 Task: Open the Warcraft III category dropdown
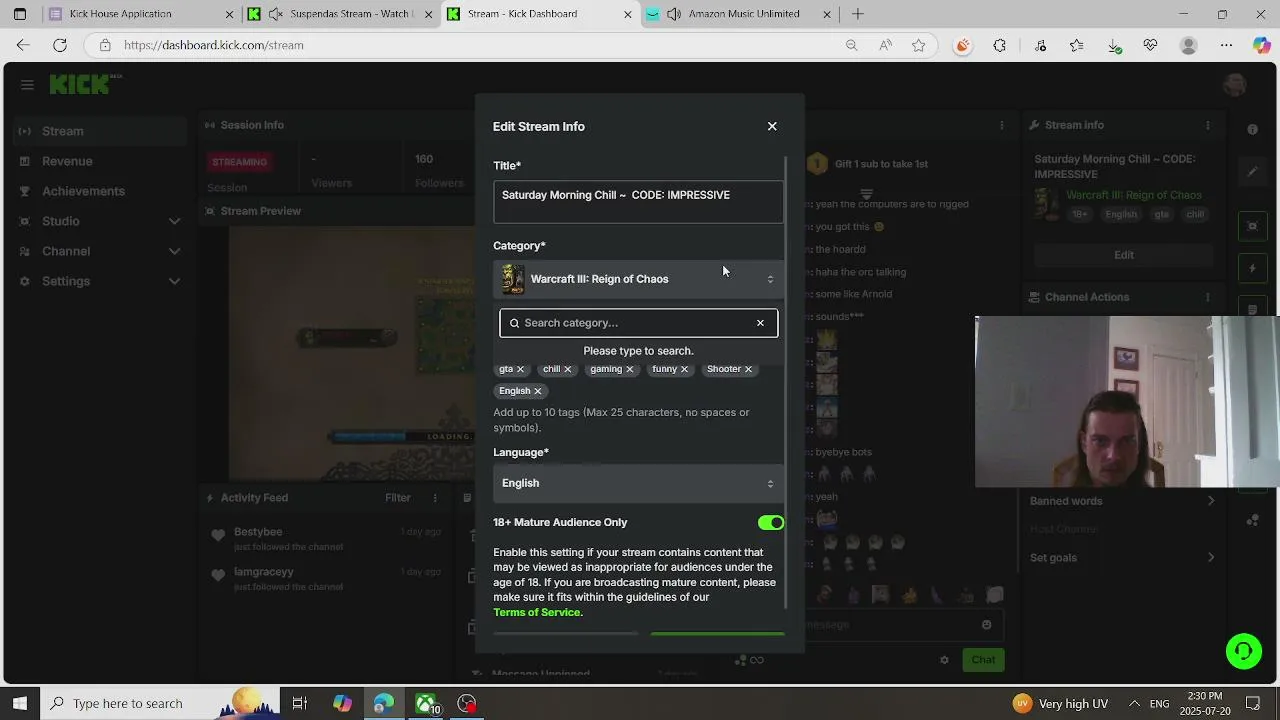[638, 279]
